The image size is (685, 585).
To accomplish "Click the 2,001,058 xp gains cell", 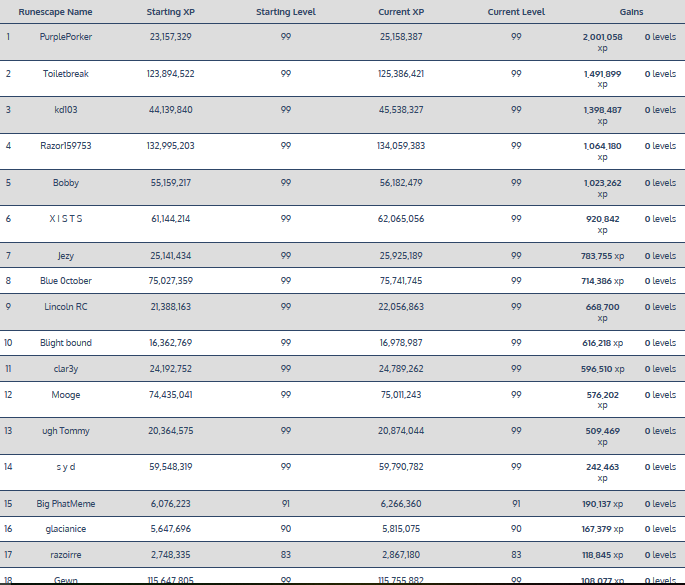I will tap(602, 41).
